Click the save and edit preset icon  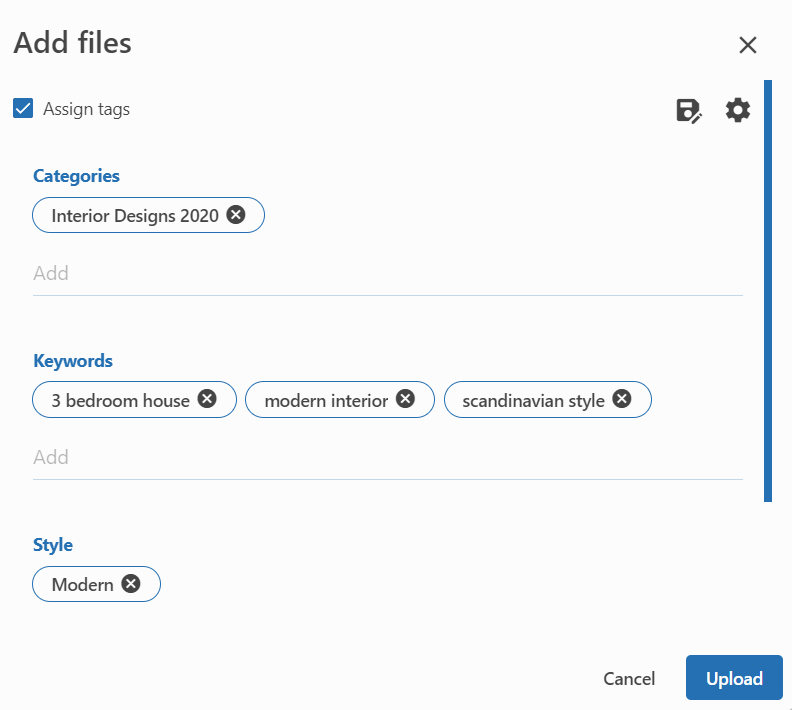689,110
